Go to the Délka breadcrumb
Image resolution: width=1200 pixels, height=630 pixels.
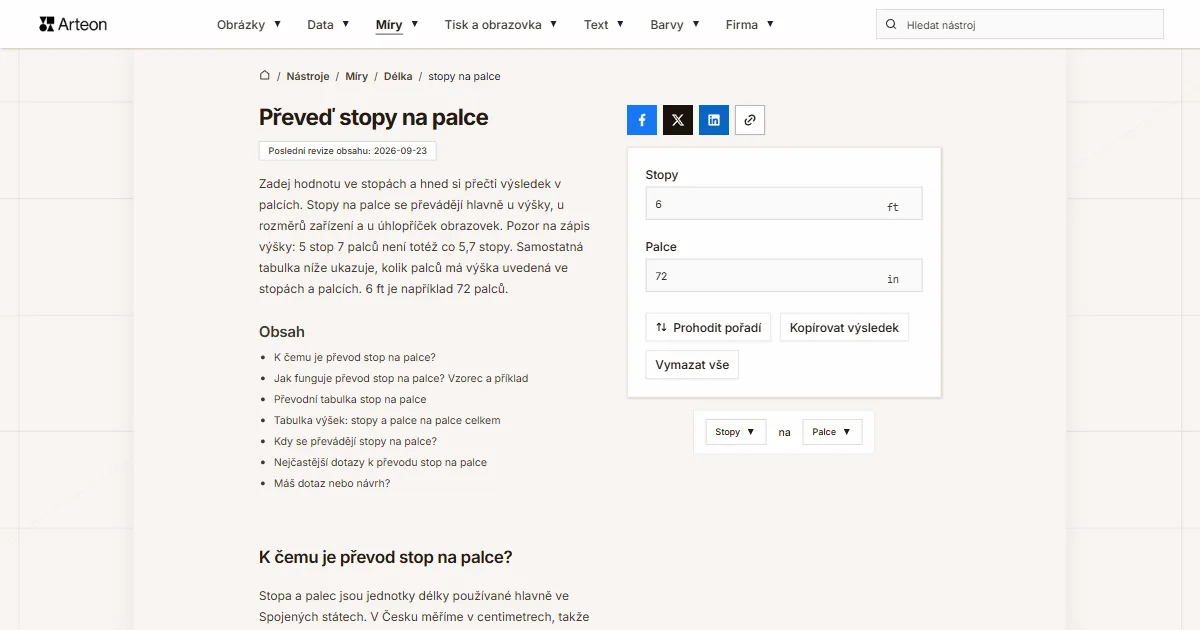point(398,76)
